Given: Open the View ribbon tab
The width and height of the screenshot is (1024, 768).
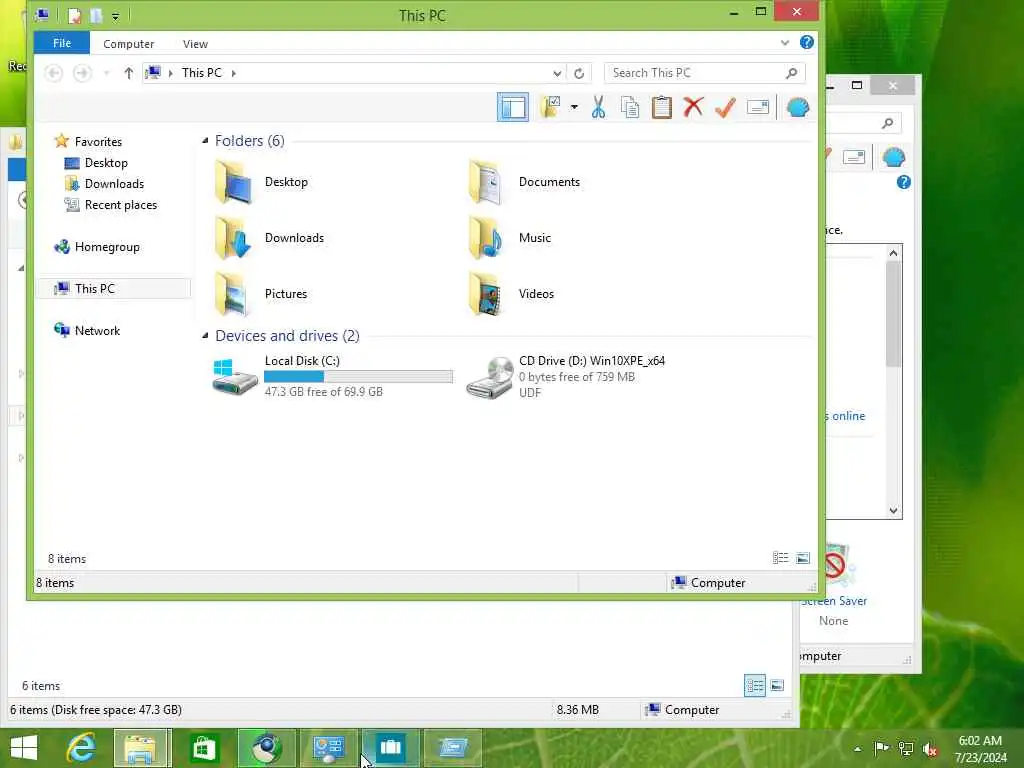Looking at the screenshot, I should point(195,44).
